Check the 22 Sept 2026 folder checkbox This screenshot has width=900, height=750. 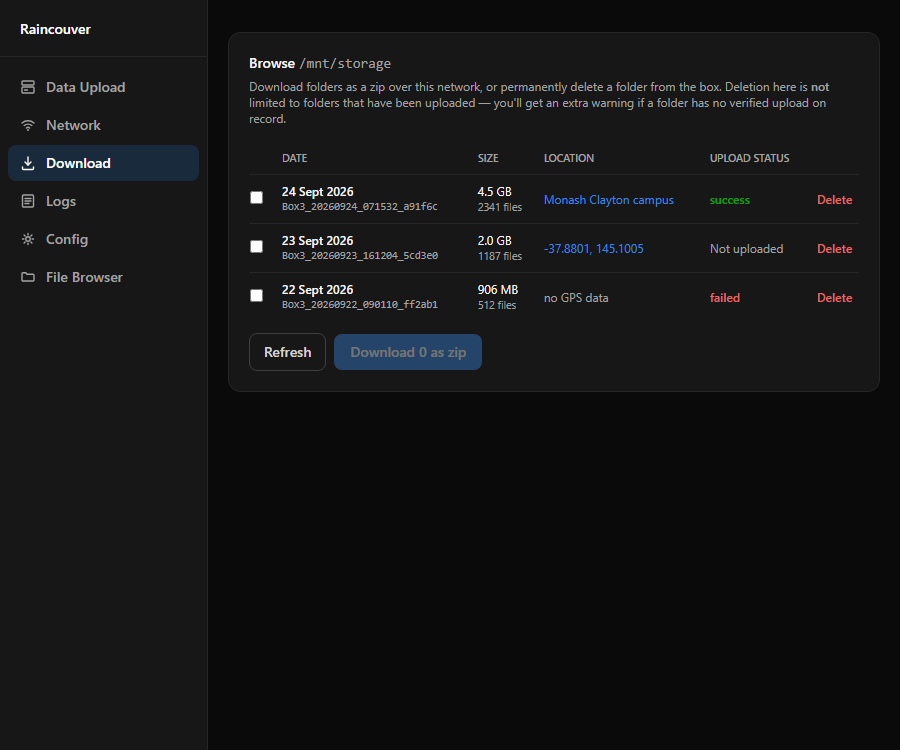pos(257,296)
